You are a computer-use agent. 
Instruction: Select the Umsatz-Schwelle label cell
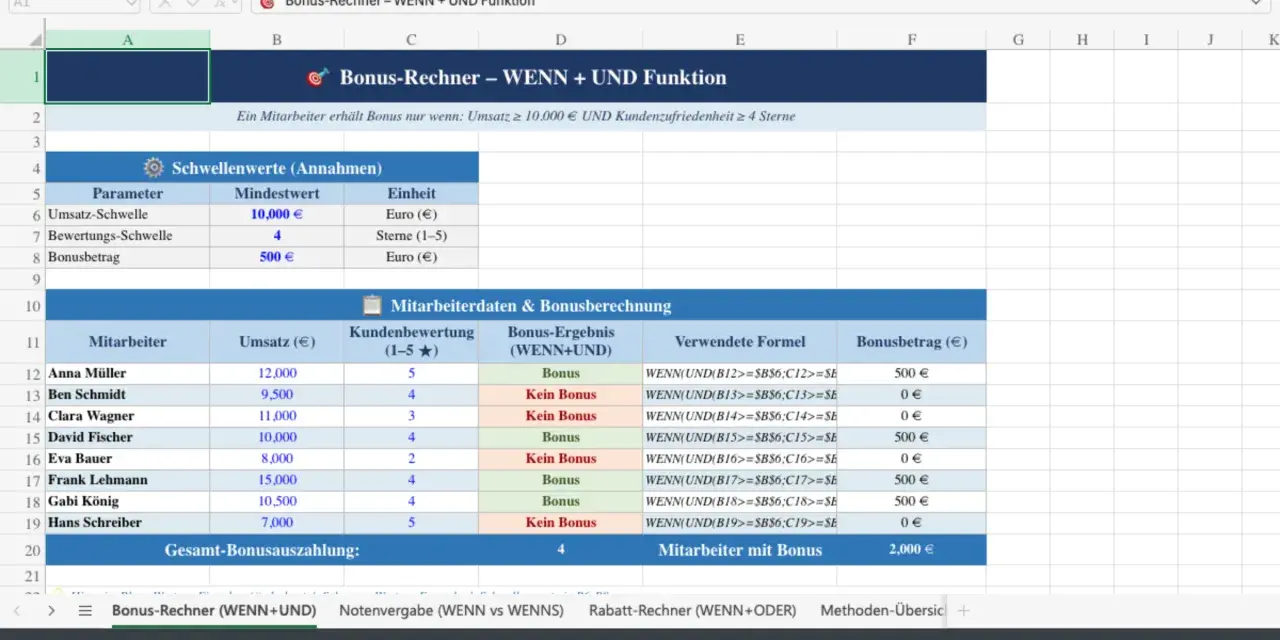click(128, 215)
